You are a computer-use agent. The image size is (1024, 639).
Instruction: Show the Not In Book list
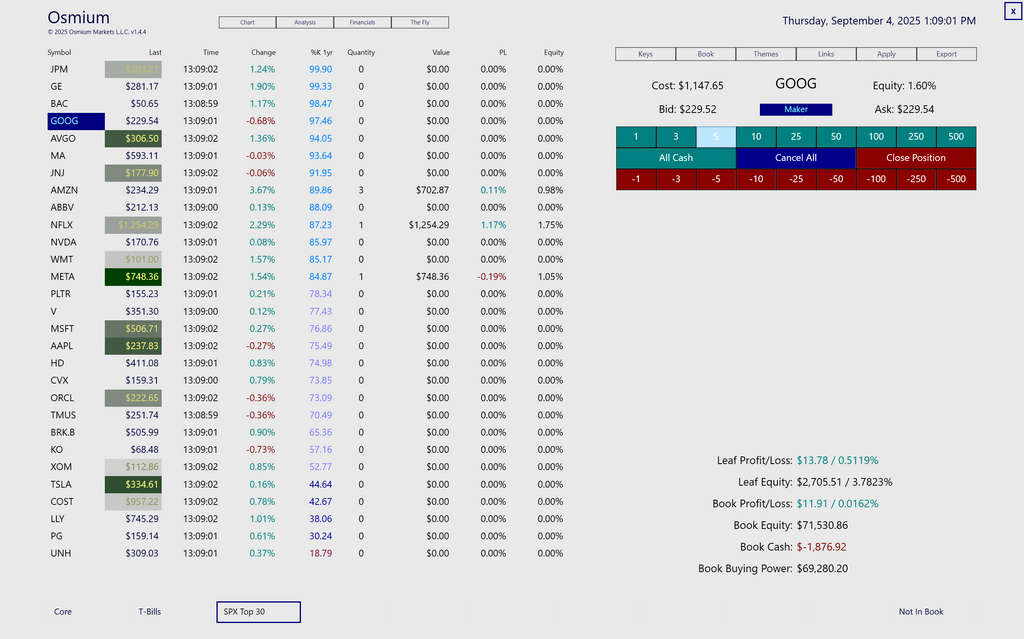click(920, 612)
